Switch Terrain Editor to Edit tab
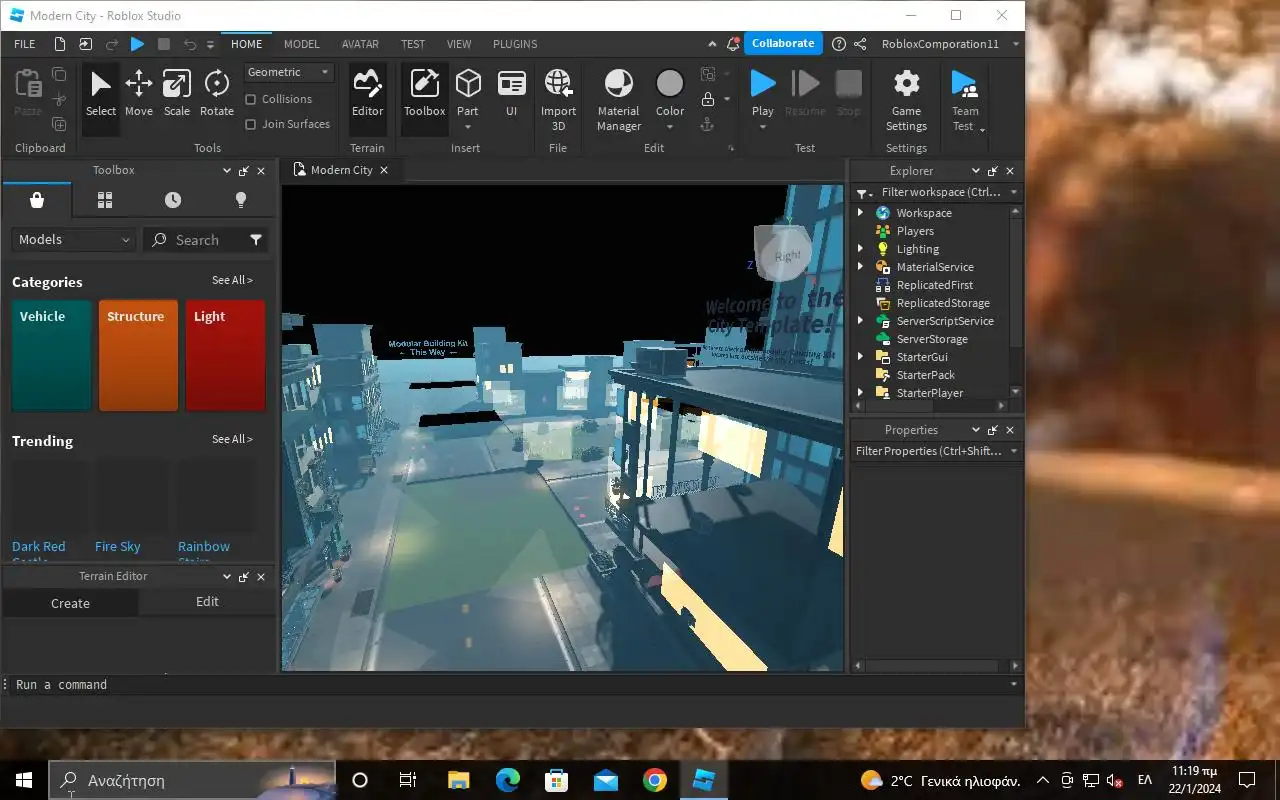 pyautogui.click(x=207, y=602)
